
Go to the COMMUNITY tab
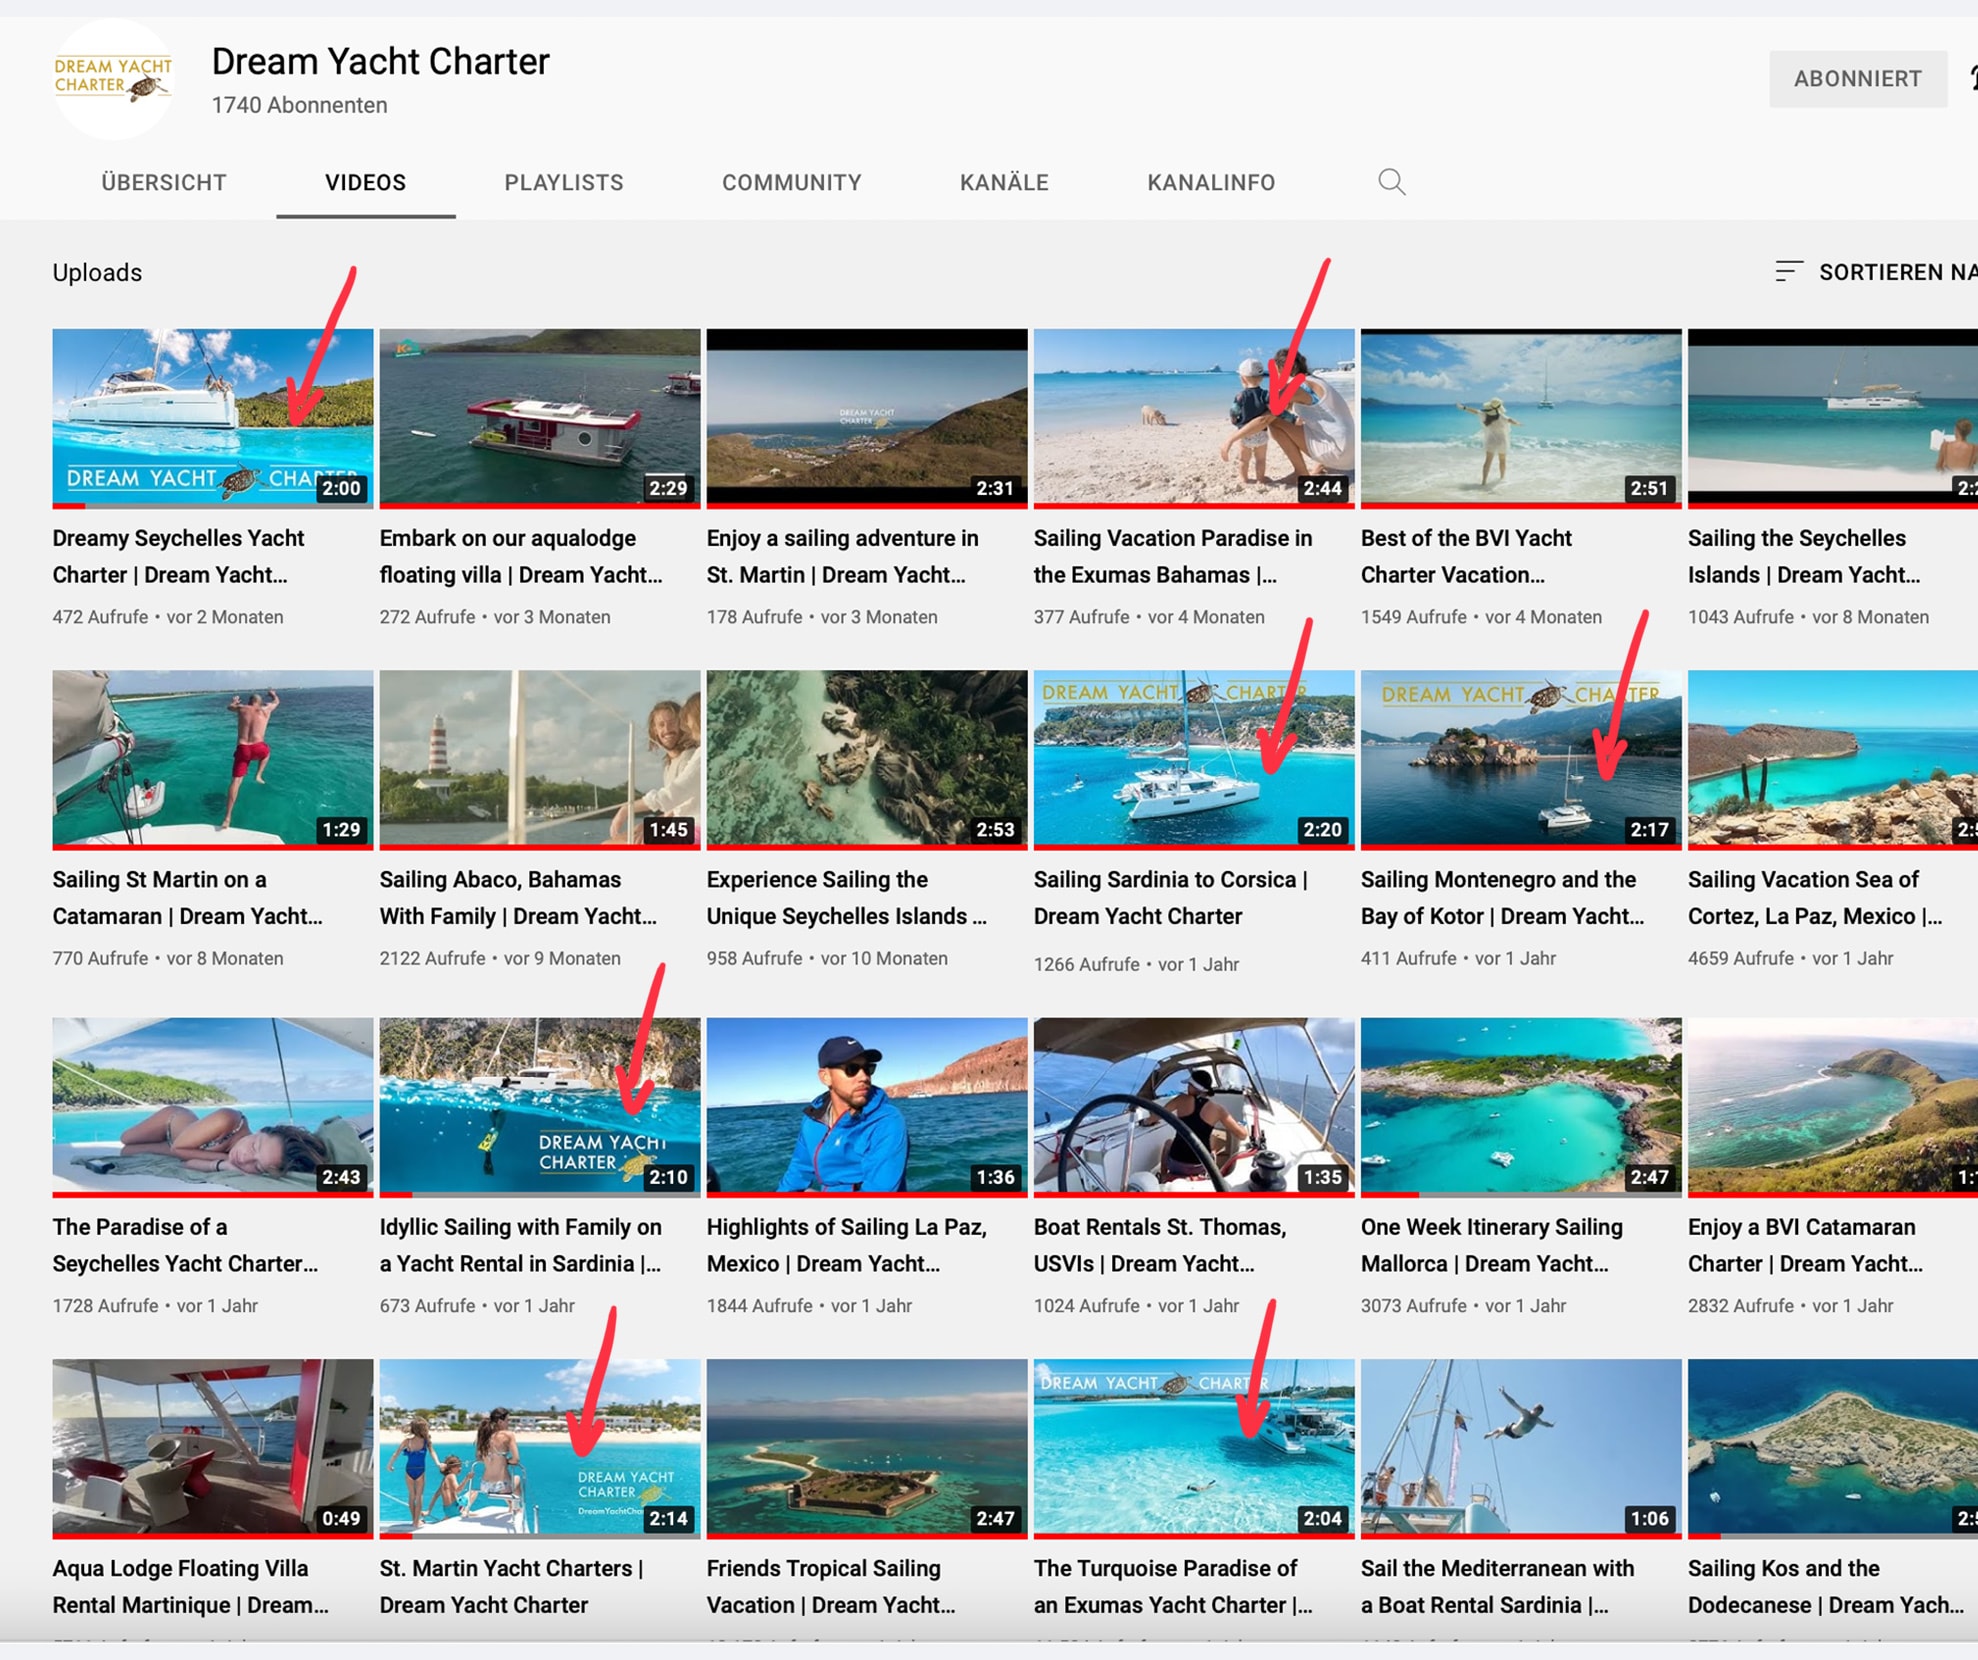pyautogui.click(x=791, y=183)
